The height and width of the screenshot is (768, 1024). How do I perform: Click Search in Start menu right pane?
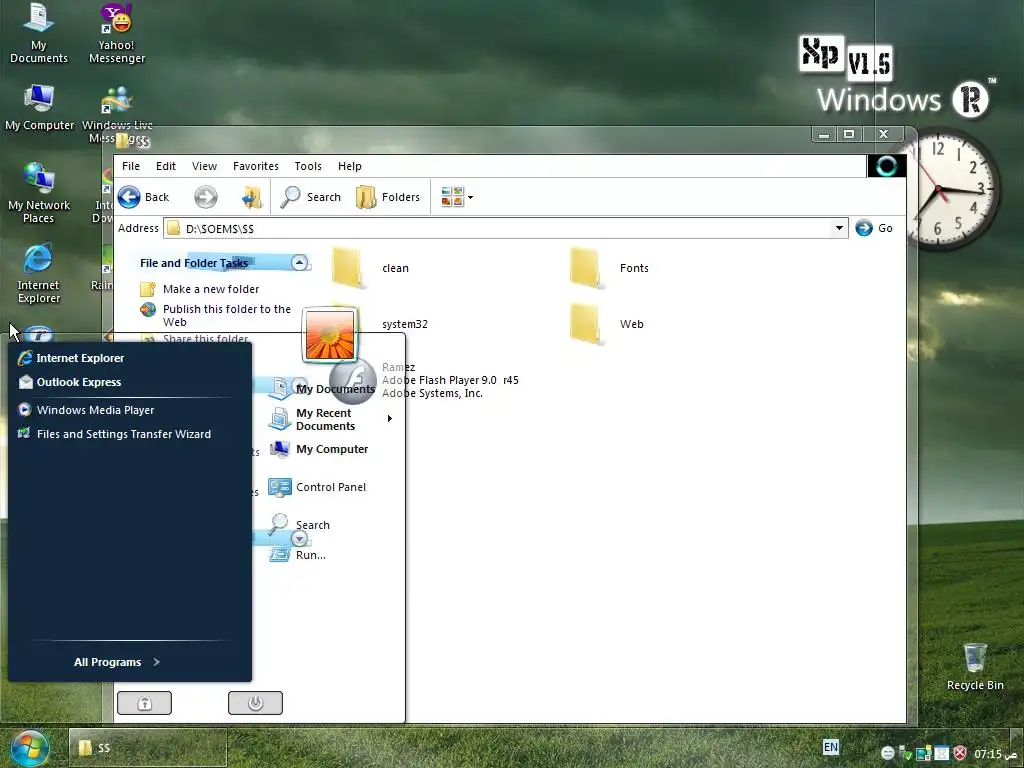pos(299,525)
